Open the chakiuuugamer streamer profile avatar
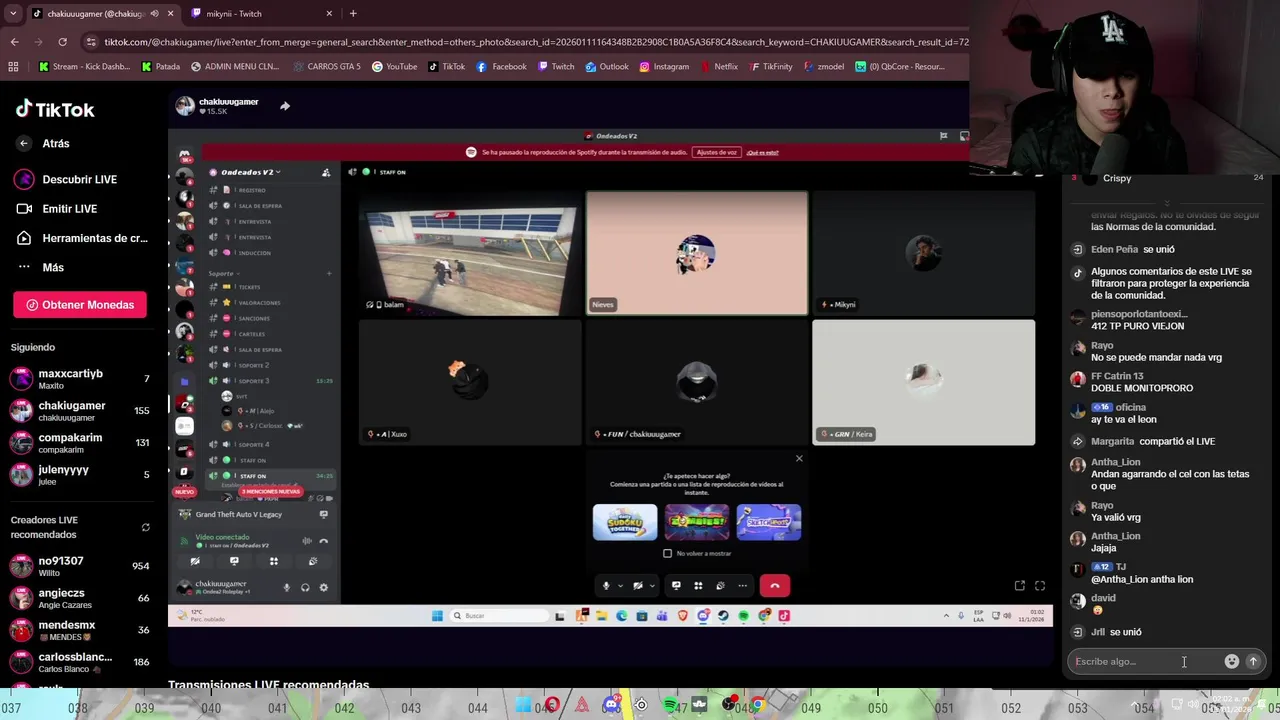The width and height of the screenshot is (1280, 720). coord(185,106)
